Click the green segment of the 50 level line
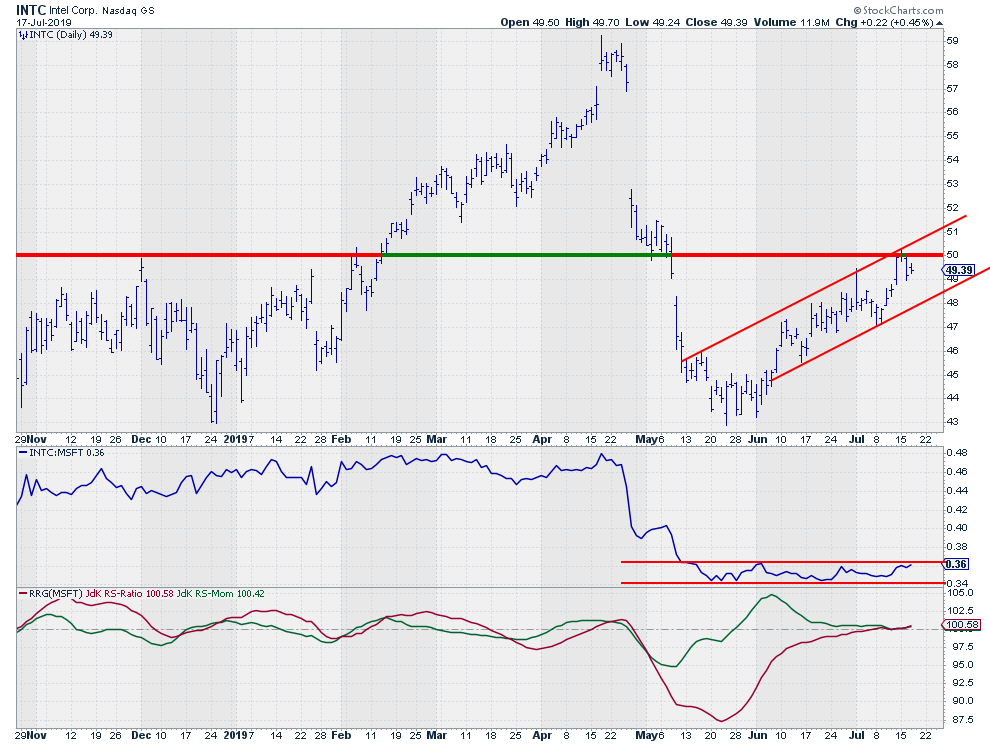This screenshot has height=744, width=990. 525,255
